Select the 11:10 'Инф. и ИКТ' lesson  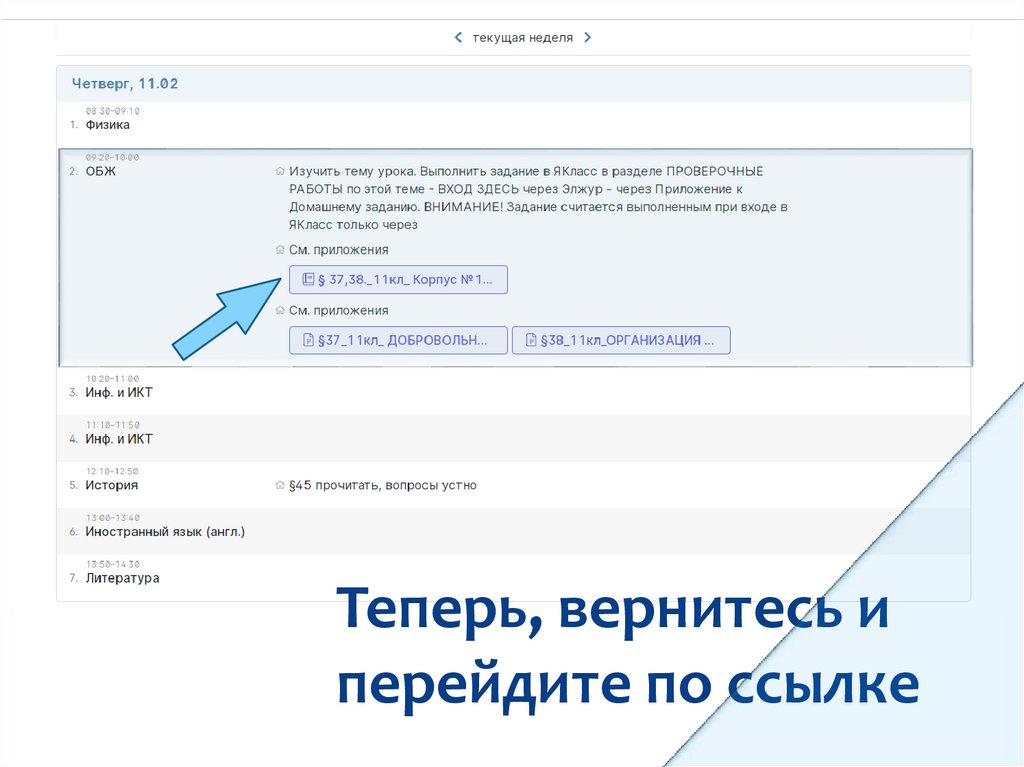[119, 439]
